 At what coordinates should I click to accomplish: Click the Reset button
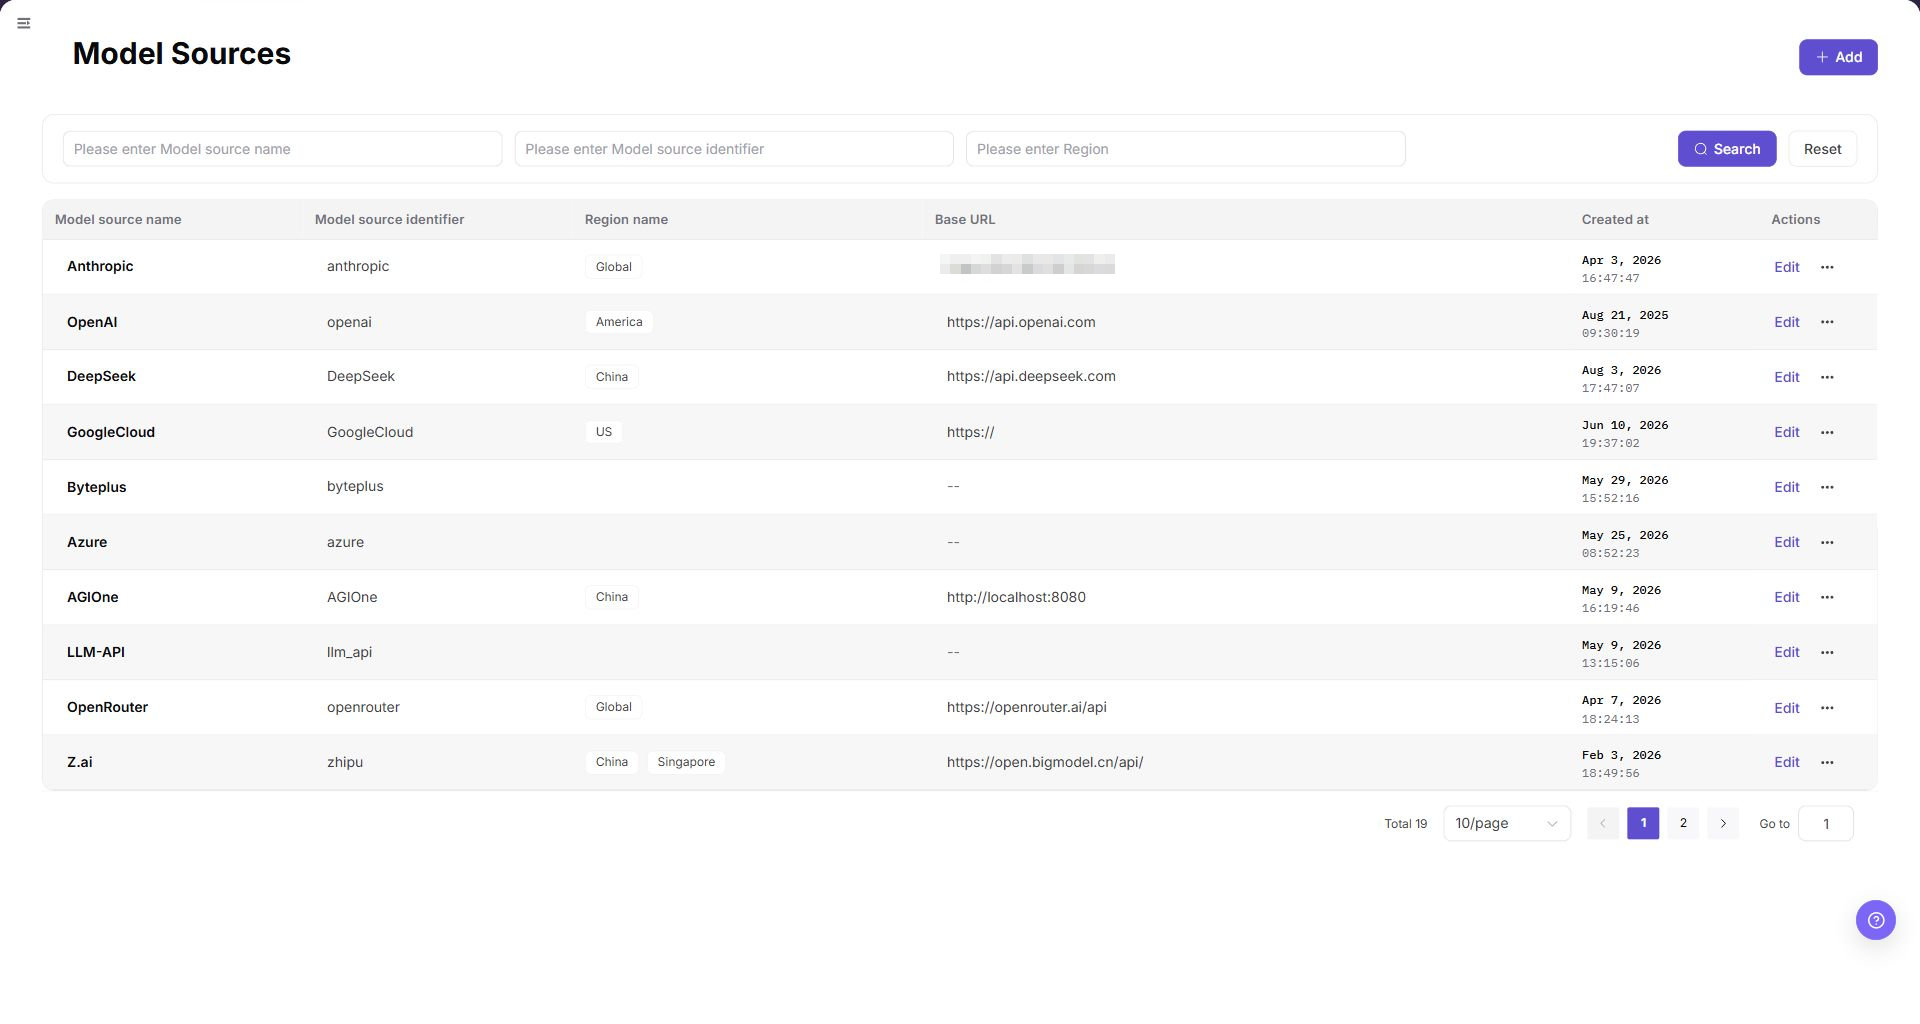click(x=1822, y=149)
